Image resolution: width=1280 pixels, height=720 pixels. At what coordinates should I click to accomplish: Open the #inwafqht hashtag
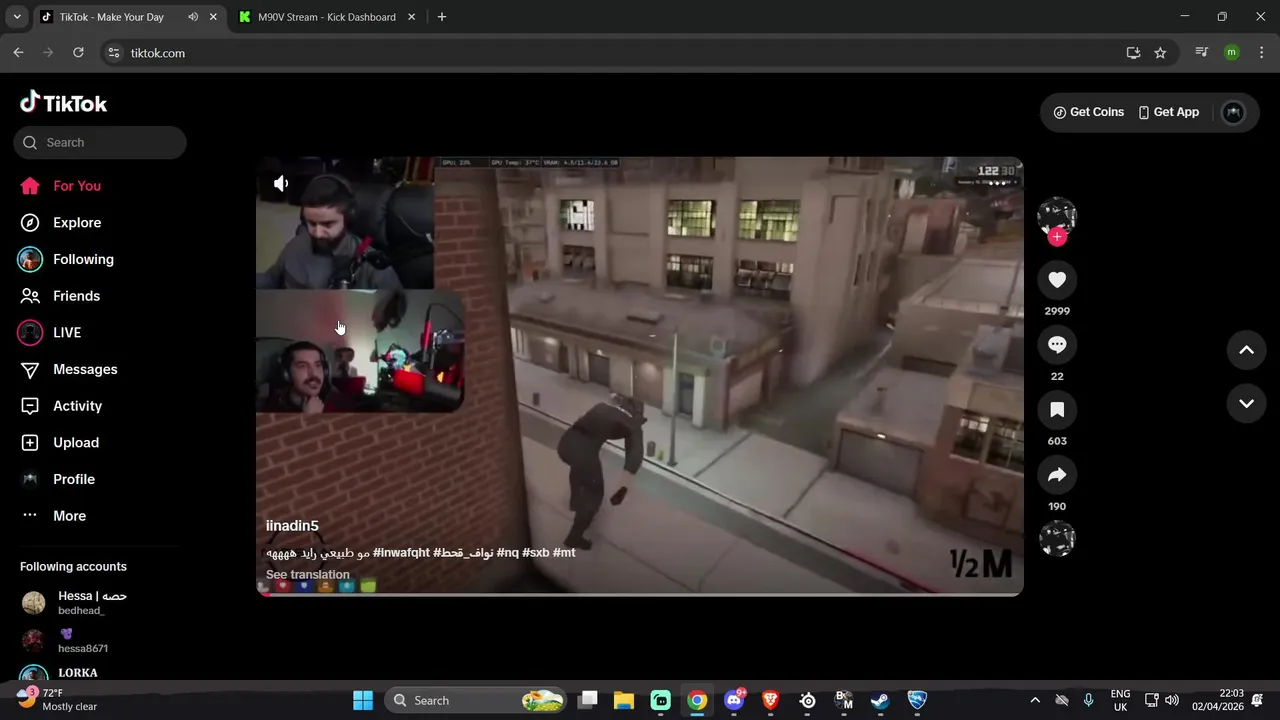click(x=401, y=552)
